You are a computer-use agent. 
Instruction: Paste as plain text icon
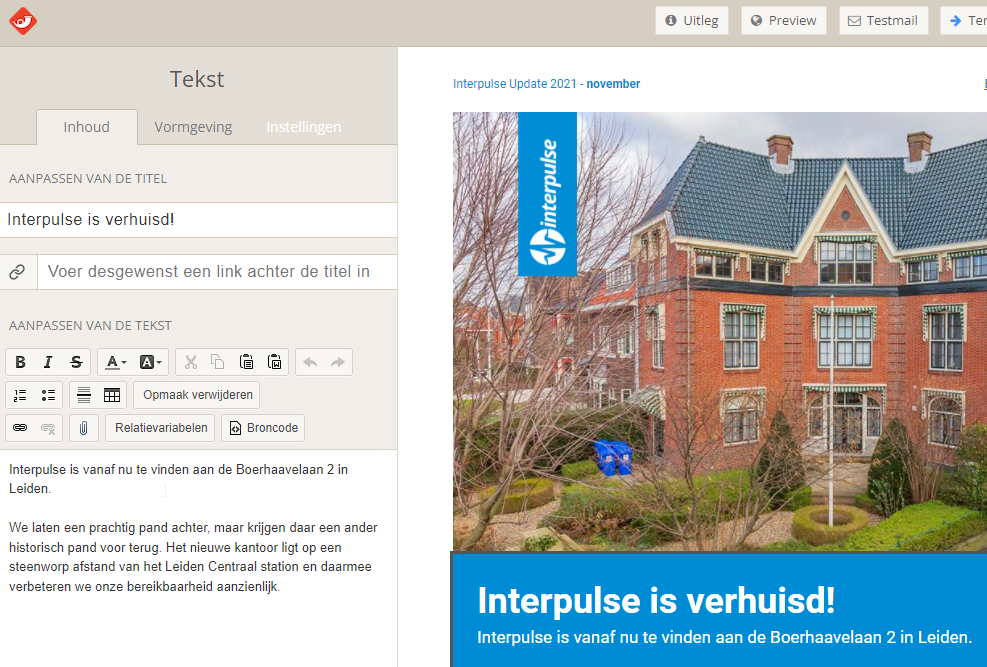(246, 362)
